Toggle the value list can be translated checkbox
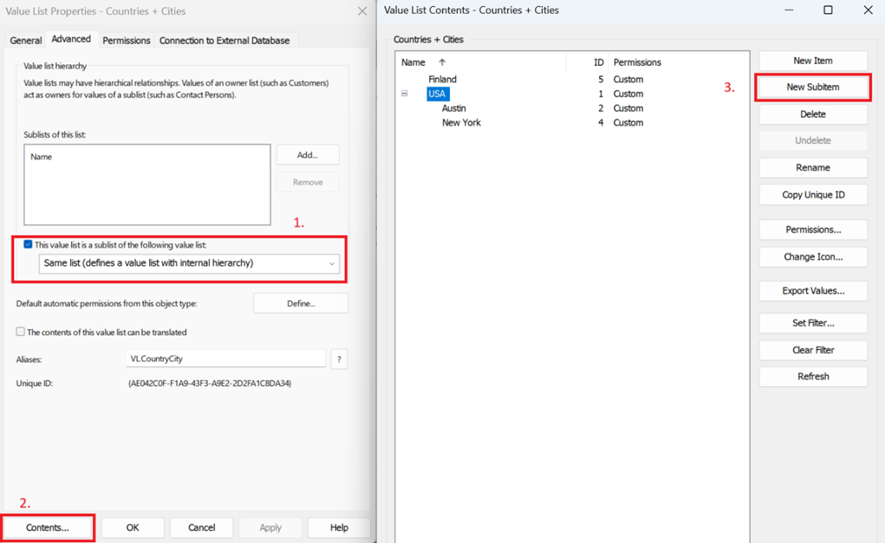This screenshot has height=543, width=885. point(20,331)
